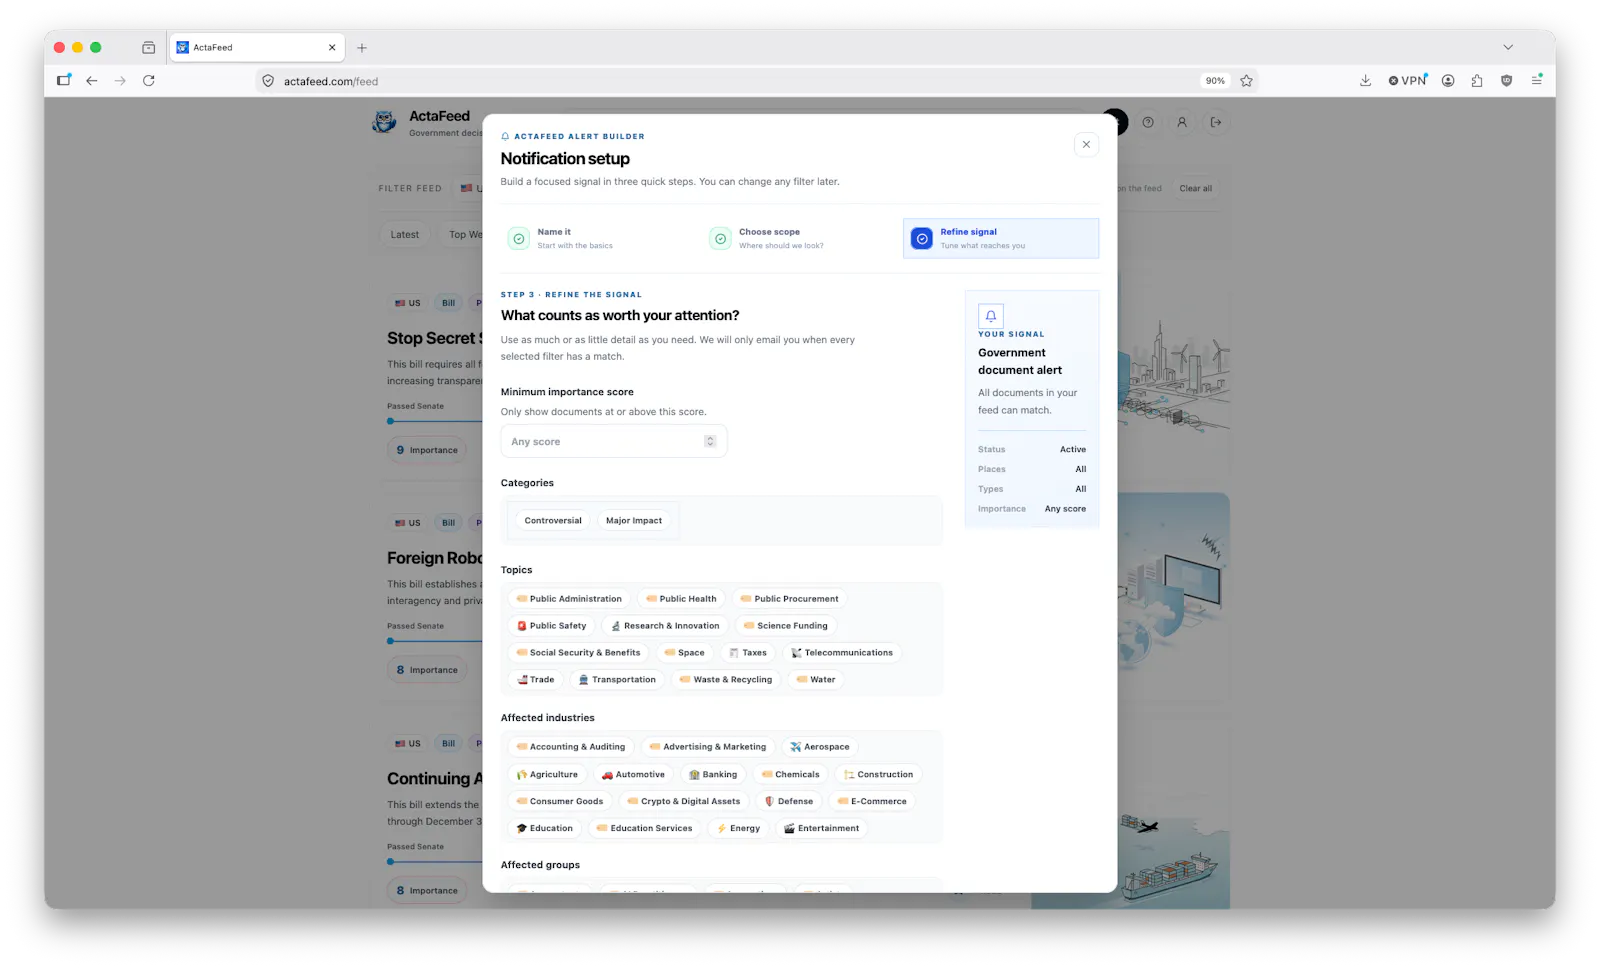Bookmark the page with the star icon
The image size is (1600, 968).
click(x=1246, y=81)
